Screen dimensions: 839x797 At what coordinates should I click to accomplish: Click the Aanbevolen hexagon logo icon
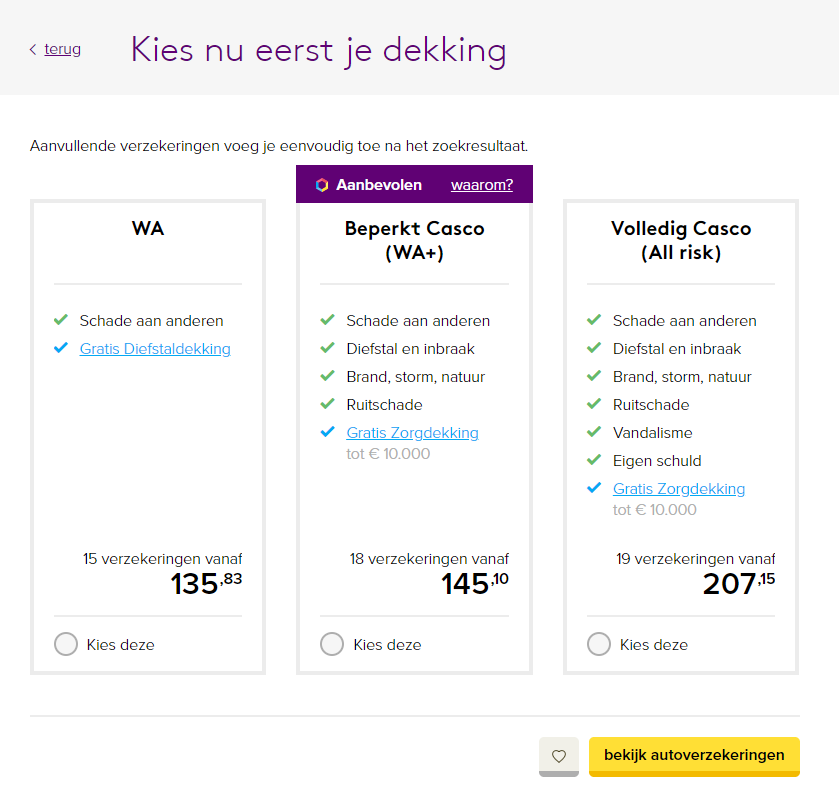pyautogui.click(x=322, y=185)
